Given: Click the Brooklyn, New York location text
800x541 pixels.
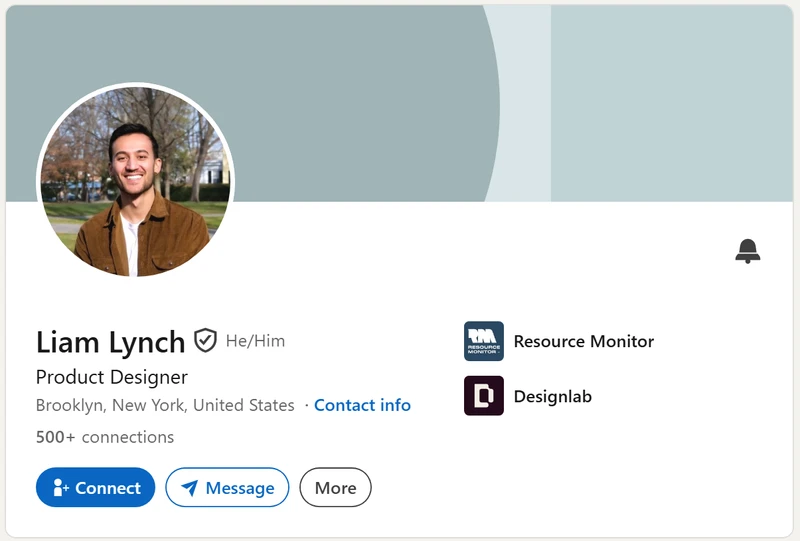Looking at the screenshot, I should tap(165, 405).
